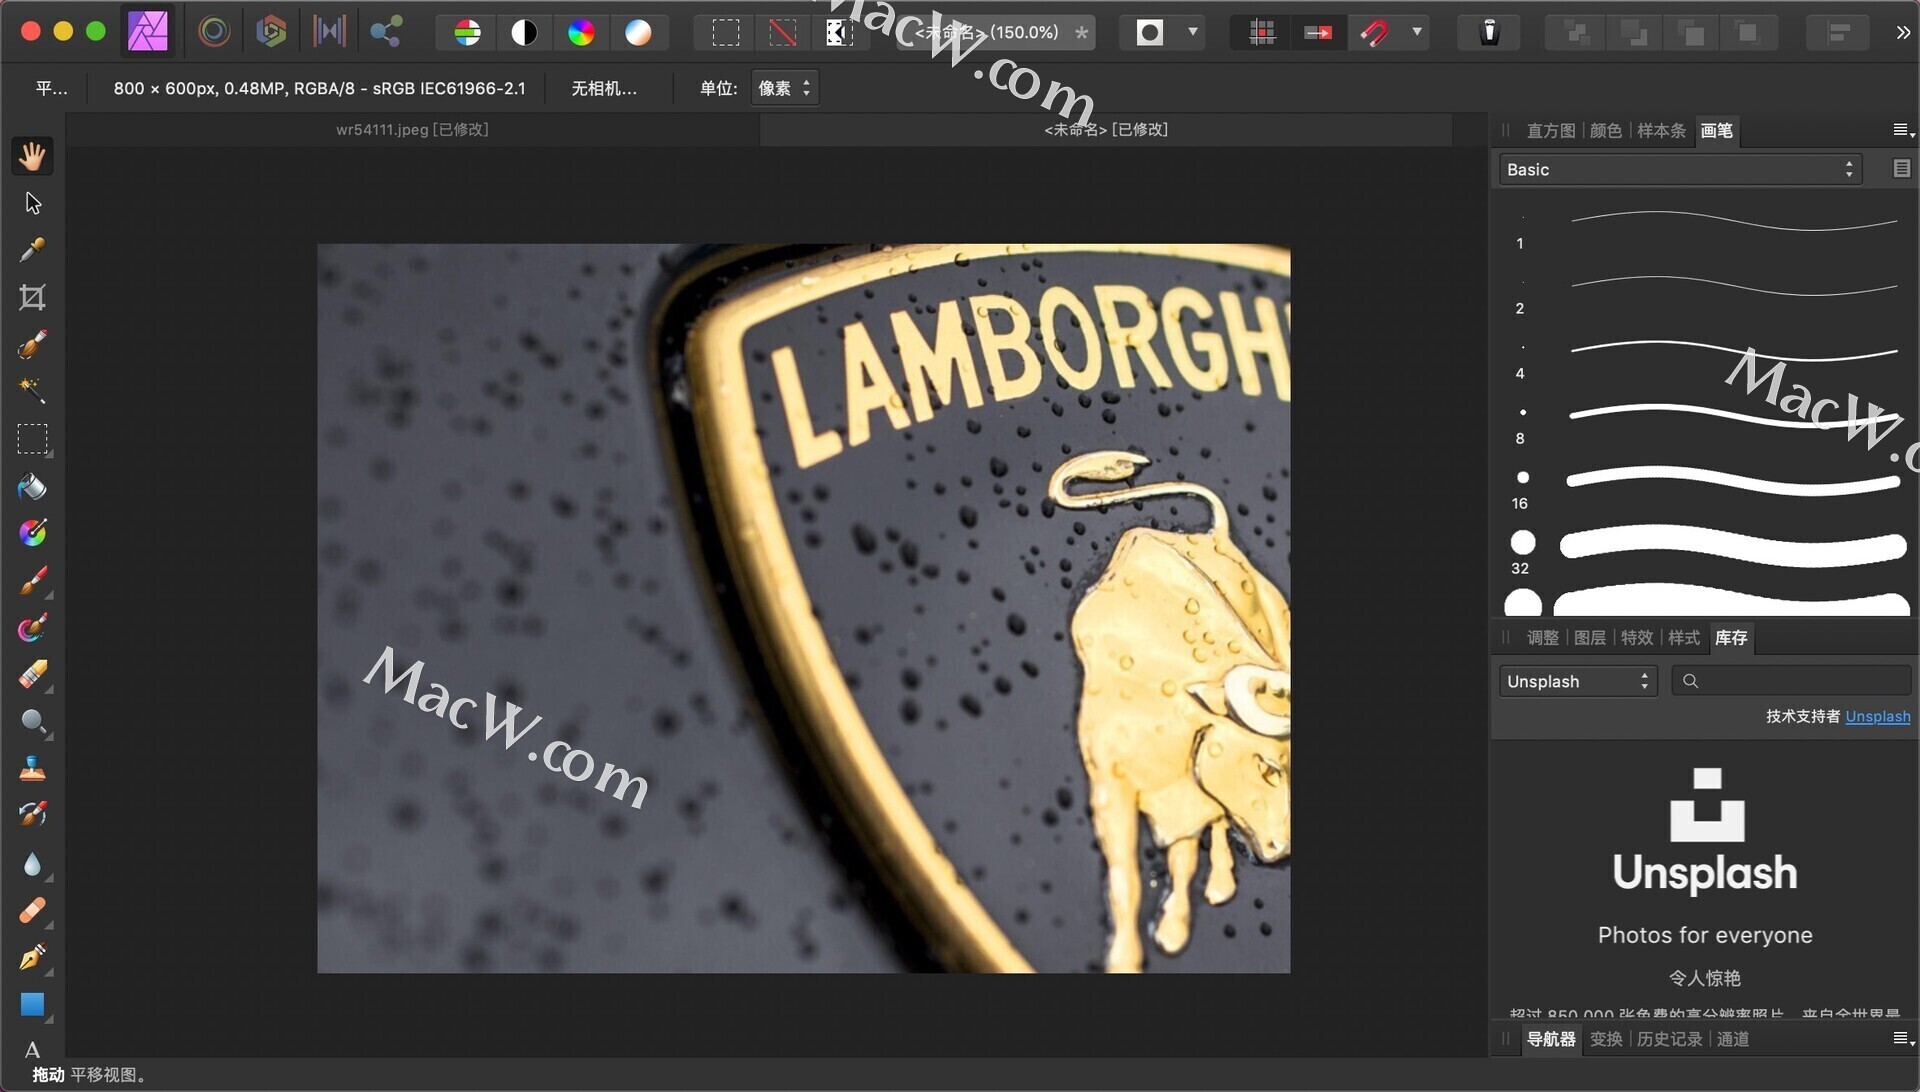Switch to the Photo persona

[x=148, y=32]
